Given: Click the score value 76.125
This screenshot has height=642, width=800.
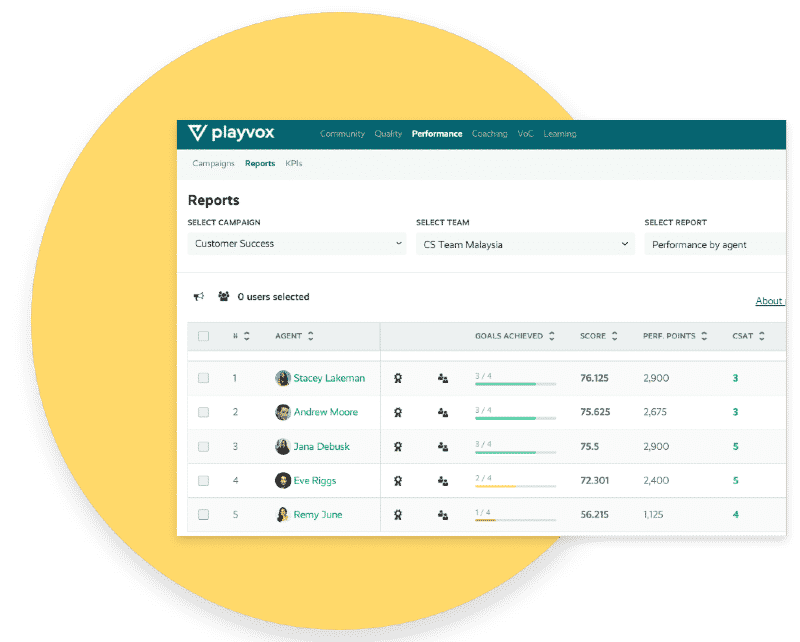Looking at the screenshot, I should tap(594, 378).
